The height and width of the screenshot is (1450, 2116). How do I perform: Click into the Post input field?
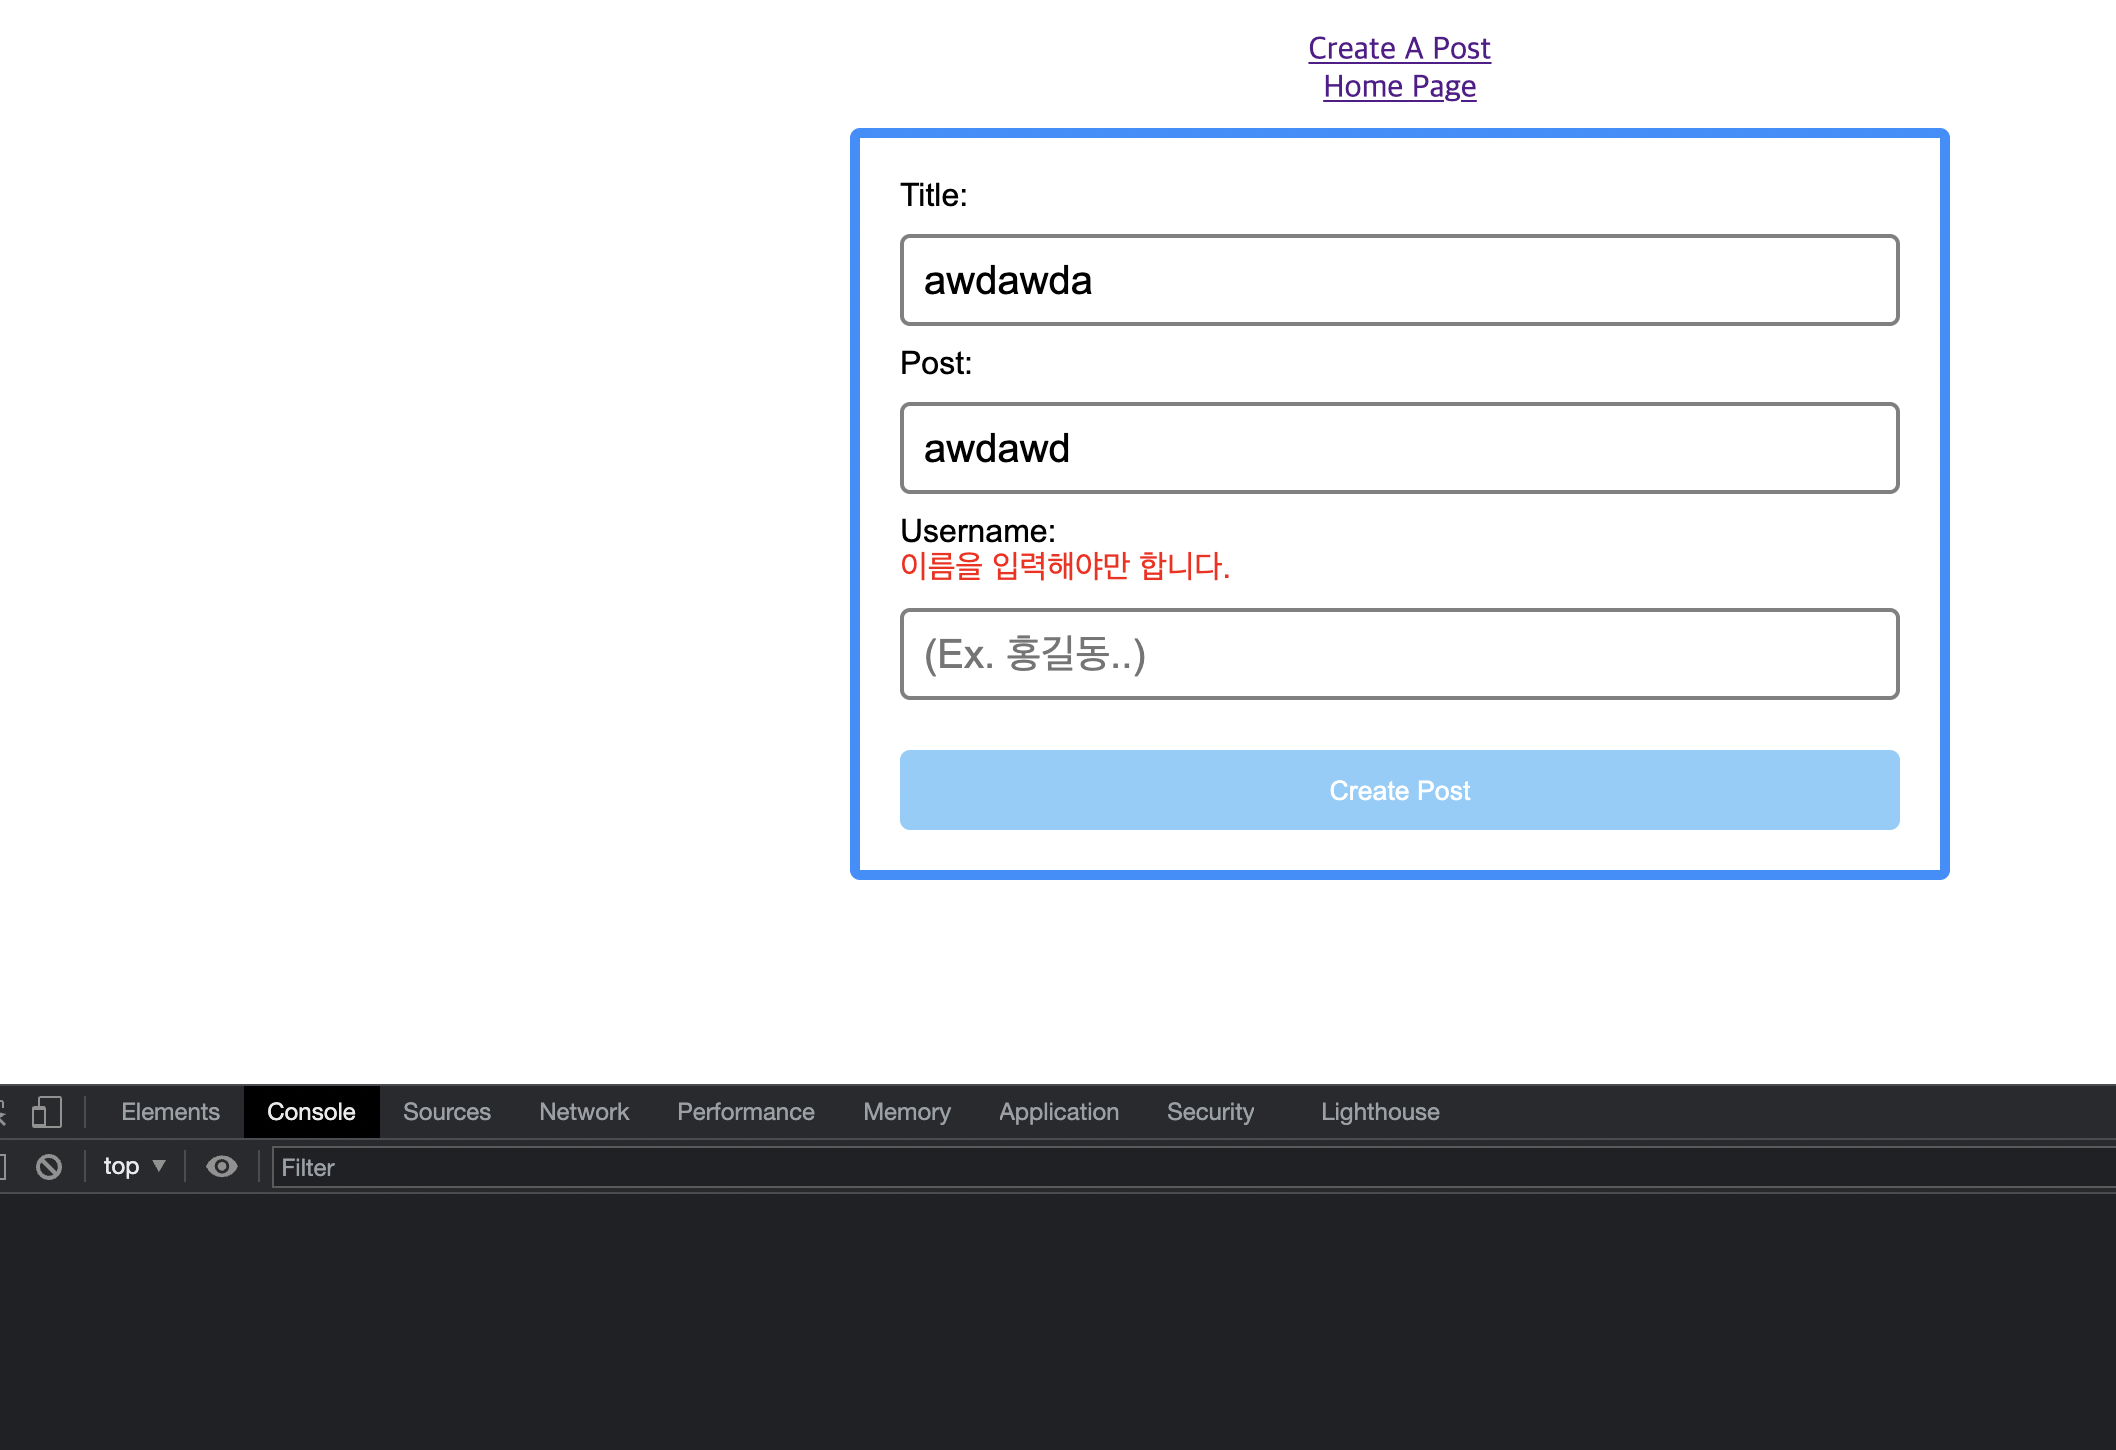1399,448
